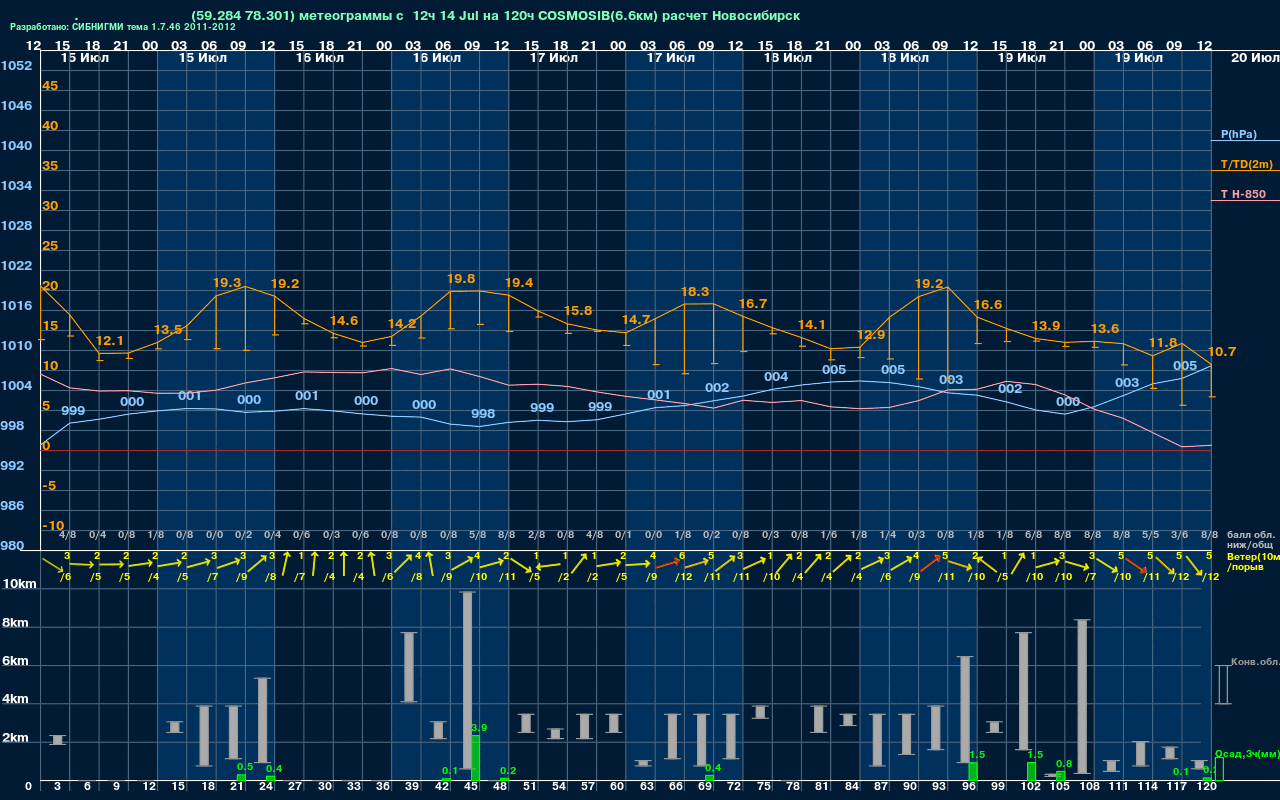Click the 96 forecast hour label on bottom axis
This screenshot has width=1280, height=800.
tap(969, 788)
